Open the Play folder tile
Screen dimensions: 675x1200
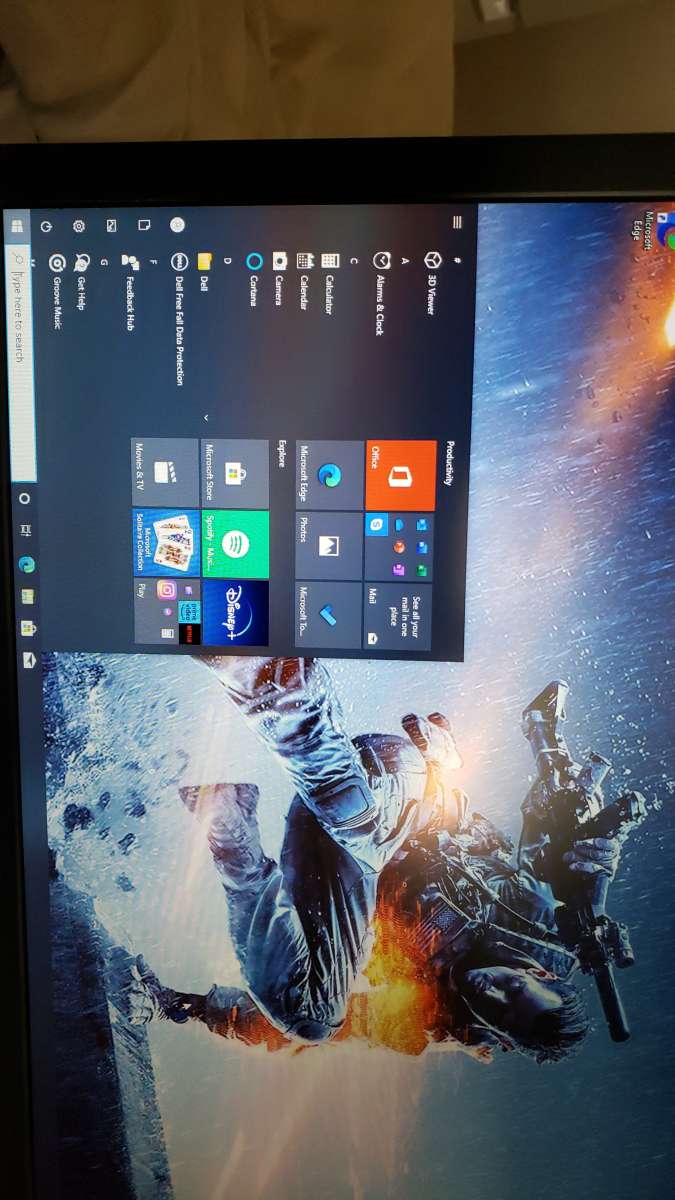click(x=167, y=612)
